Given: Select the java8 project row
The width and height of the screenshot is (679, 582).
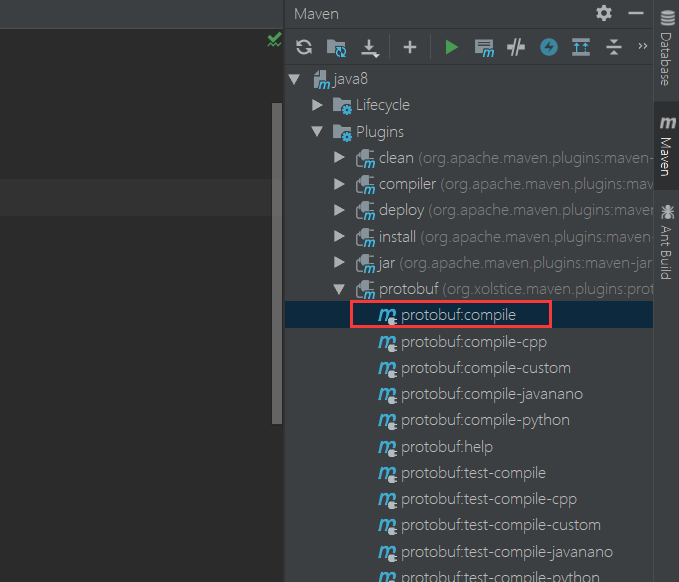Looking at the screenshot, I should click(x=469, y=79).
